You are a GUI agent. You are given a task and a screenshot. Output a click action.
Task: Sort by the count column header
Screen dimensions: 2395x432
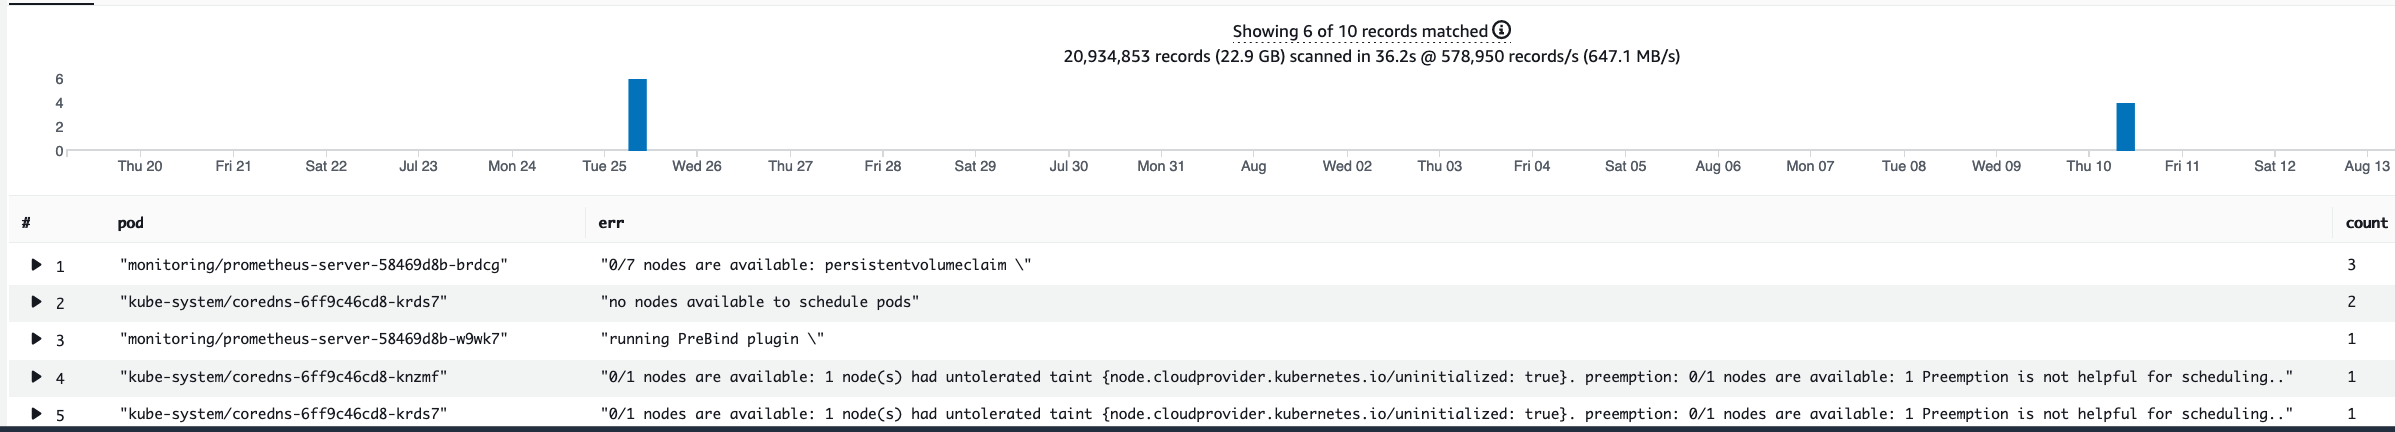tap(2366, 223)
